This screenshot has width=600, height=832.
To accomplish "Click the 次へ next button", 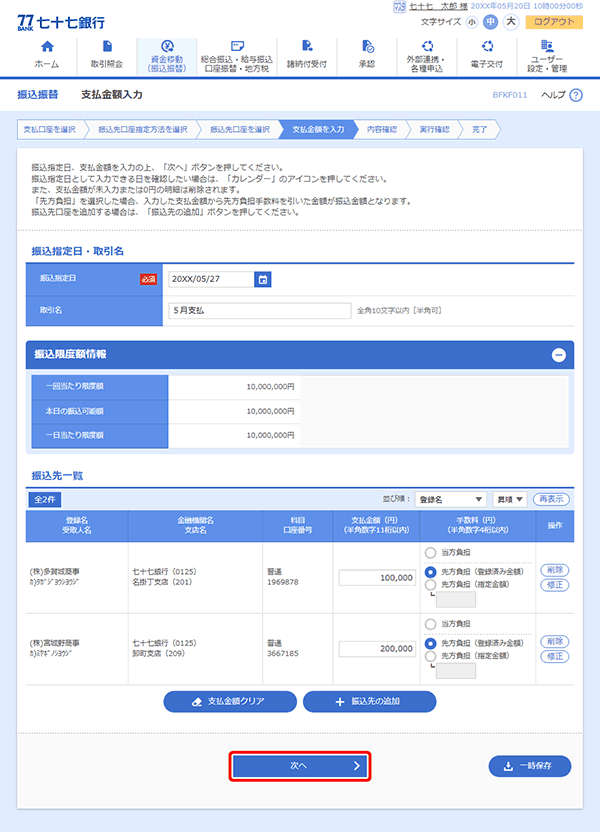I will coord(300,765).
